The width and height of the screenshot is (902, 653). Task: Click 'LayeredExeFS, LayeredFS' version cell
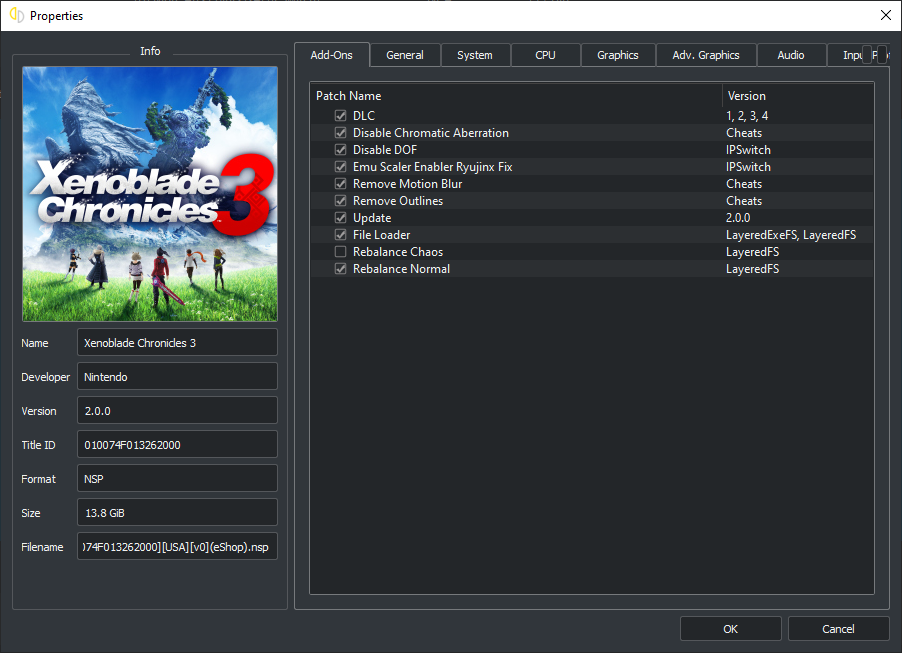791,235
